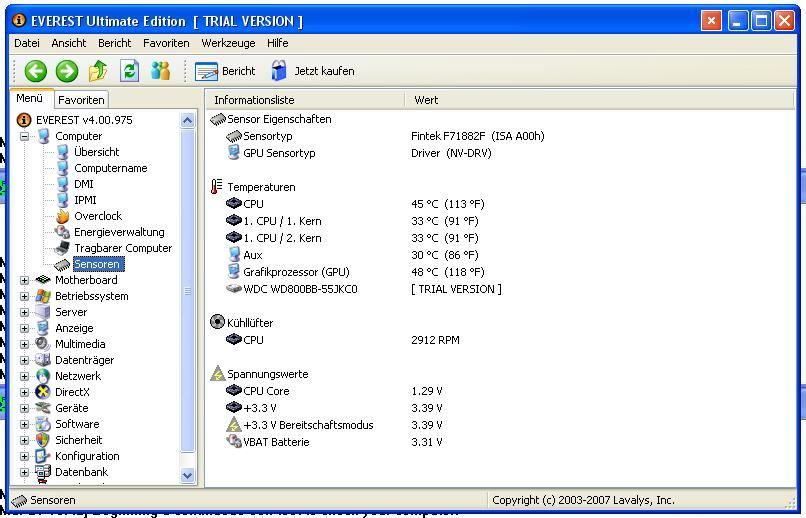Expand the Netzwerk tree node
This screenshot has width=806, height=518.
click(24, 376)
